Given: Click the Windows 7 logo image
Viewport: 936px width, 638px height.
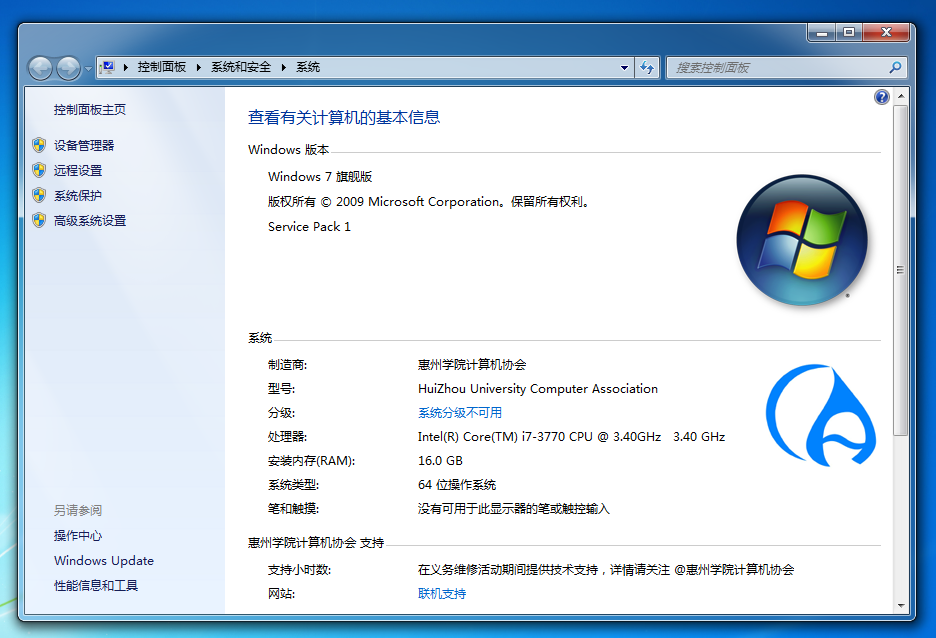Looking at the screenshot, I should tap(802, 240).
